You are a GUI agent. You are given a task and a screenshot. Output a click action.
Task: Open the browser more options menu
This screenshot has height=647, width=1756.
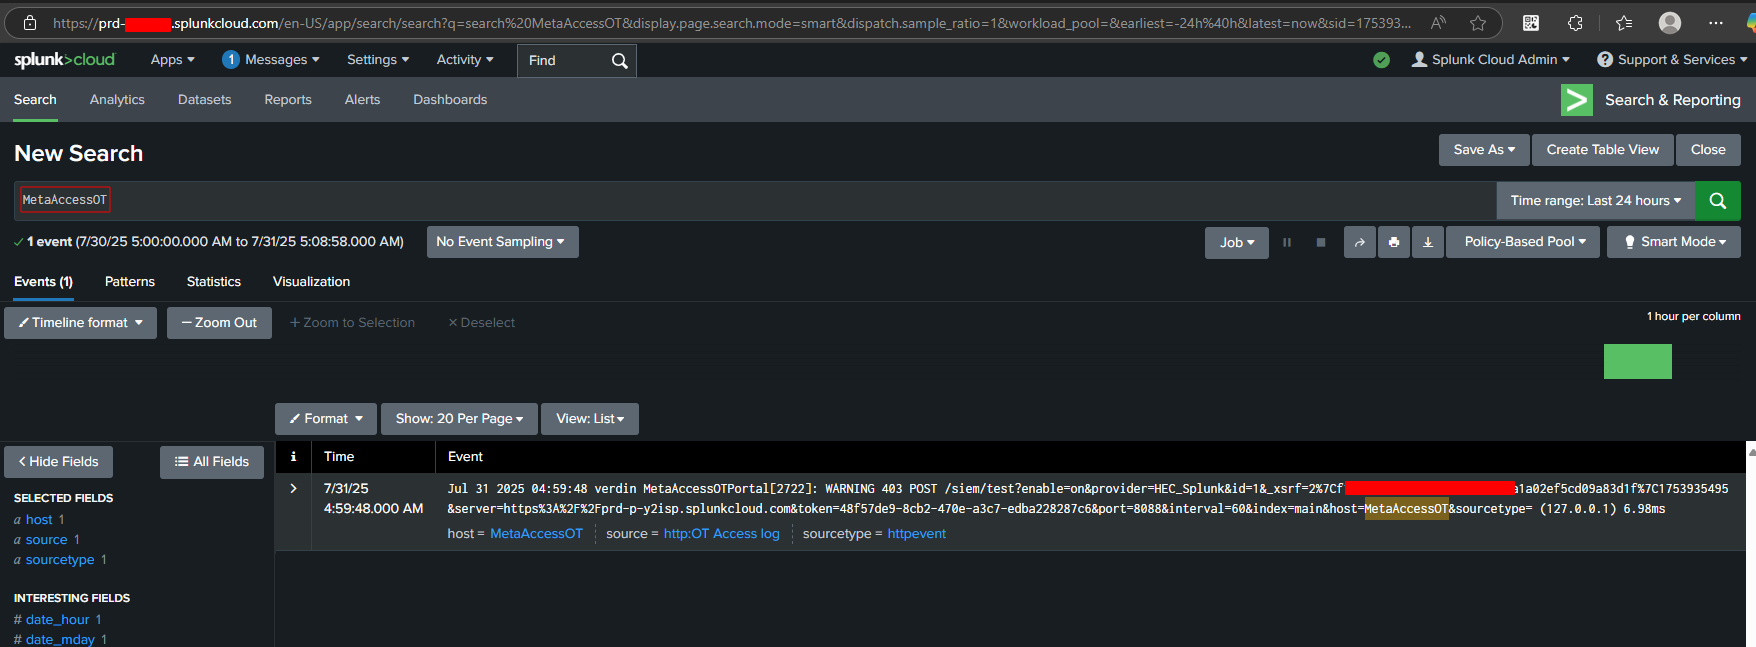click(1716, 23)
